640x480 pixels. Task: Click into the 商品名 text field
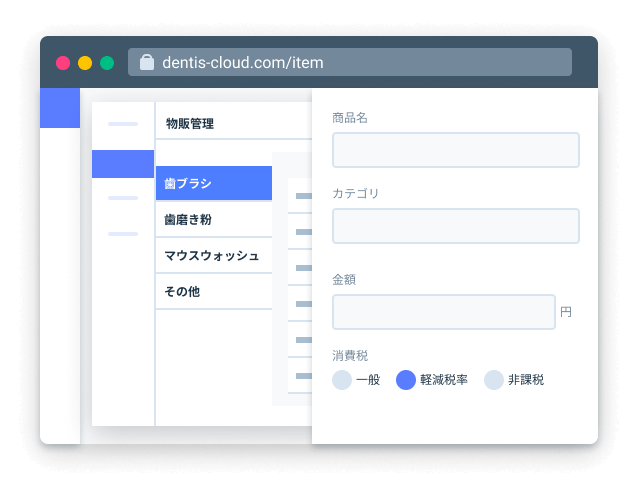click(455, 150)
